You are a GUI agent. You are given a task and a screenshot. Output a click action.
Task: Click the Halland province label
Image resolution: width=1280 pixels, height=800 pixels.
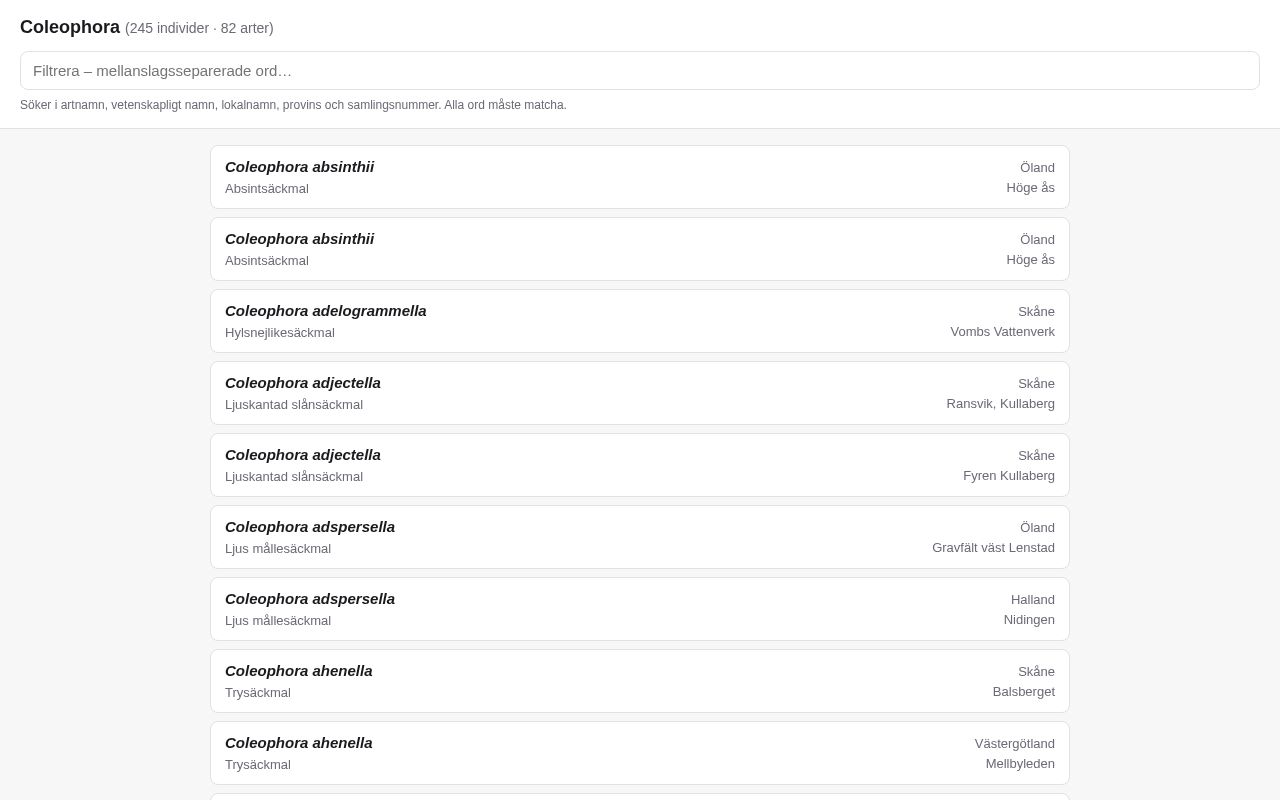tap(1033, 600)
